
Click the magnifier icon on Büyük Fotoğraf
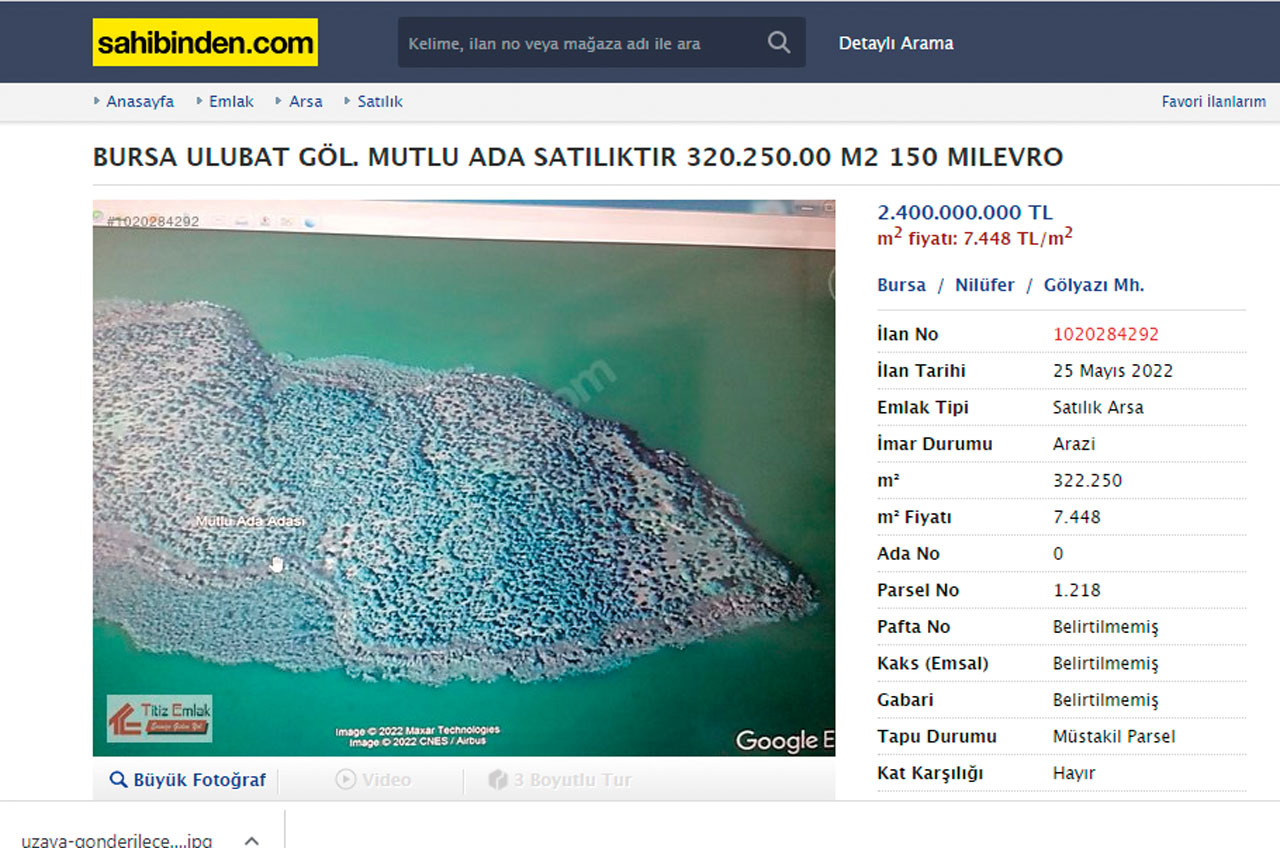(120, 779)
